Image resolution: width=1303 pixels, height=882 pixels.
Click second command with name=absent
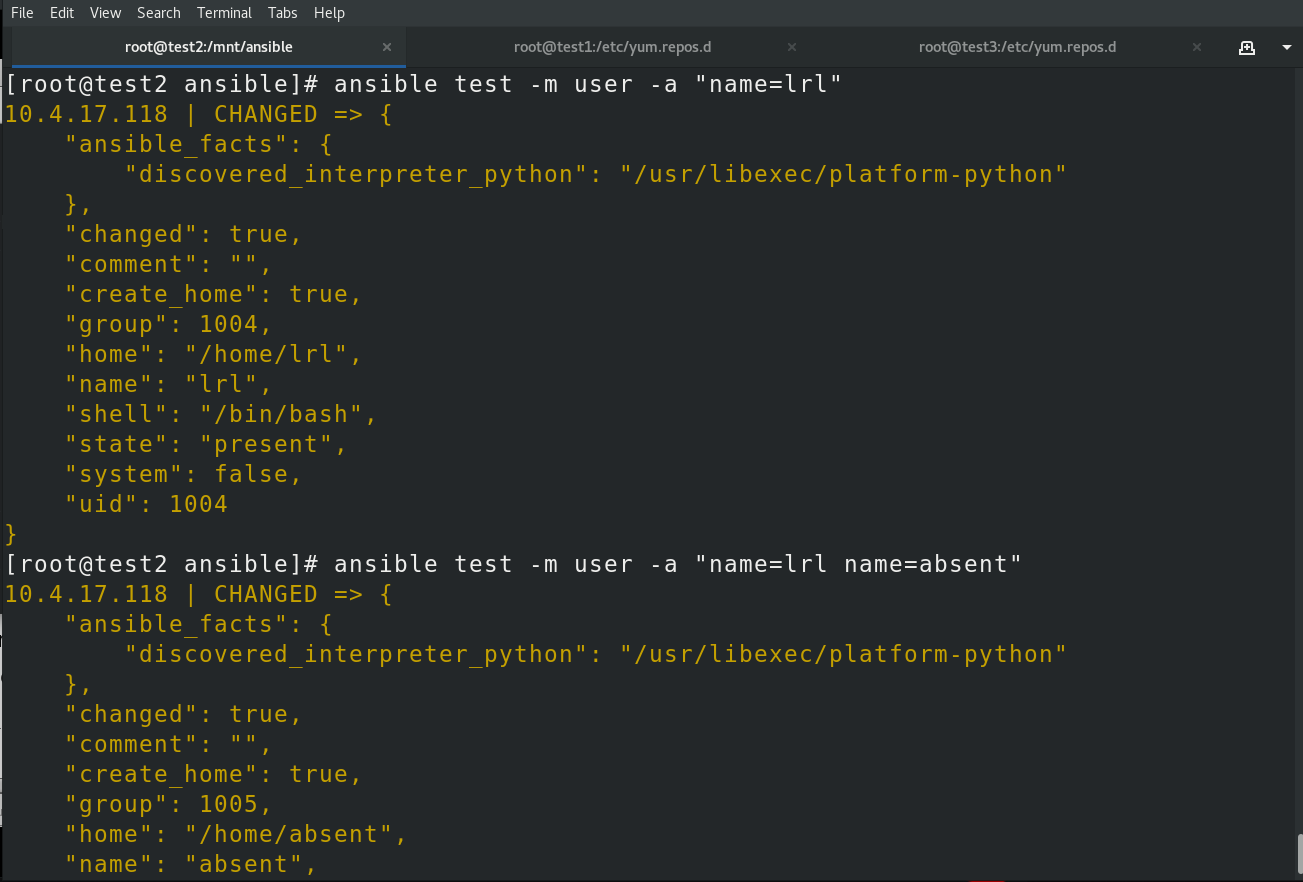678,564
